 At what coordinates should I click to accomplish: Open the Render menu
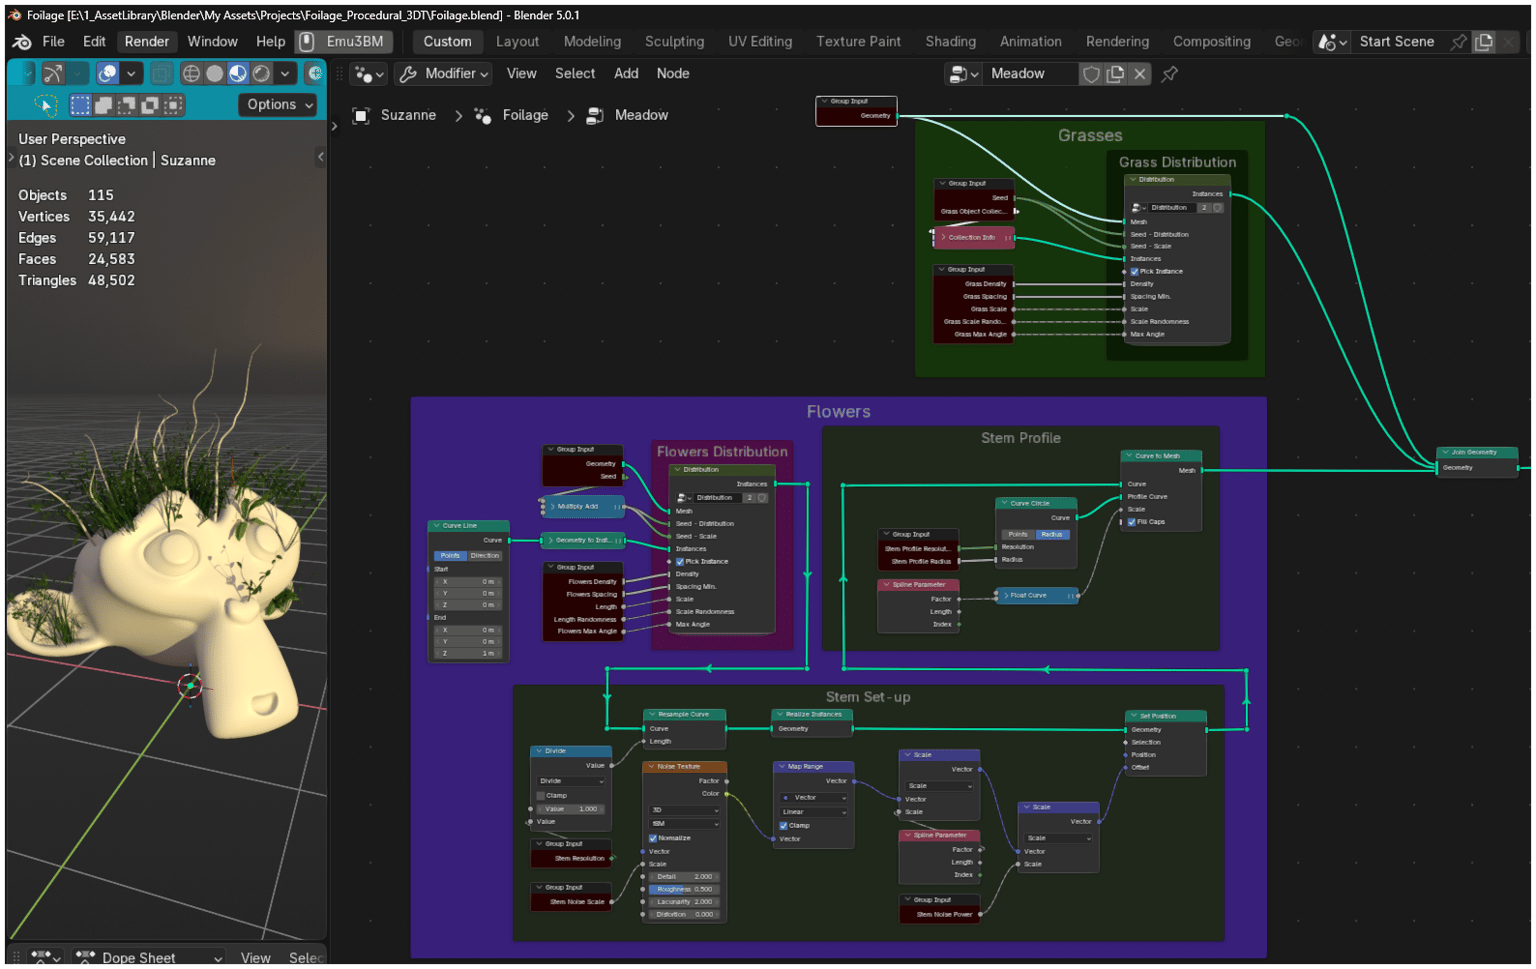146,42
